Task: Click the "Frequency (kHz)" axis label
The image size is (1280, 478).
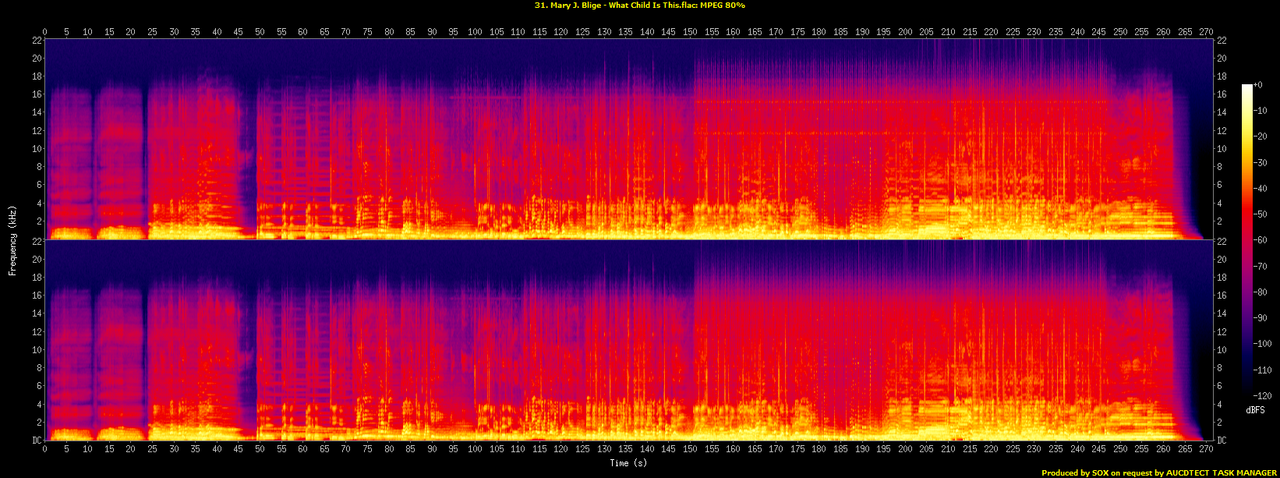Action: pyautogui.click(x=10, y=239)
